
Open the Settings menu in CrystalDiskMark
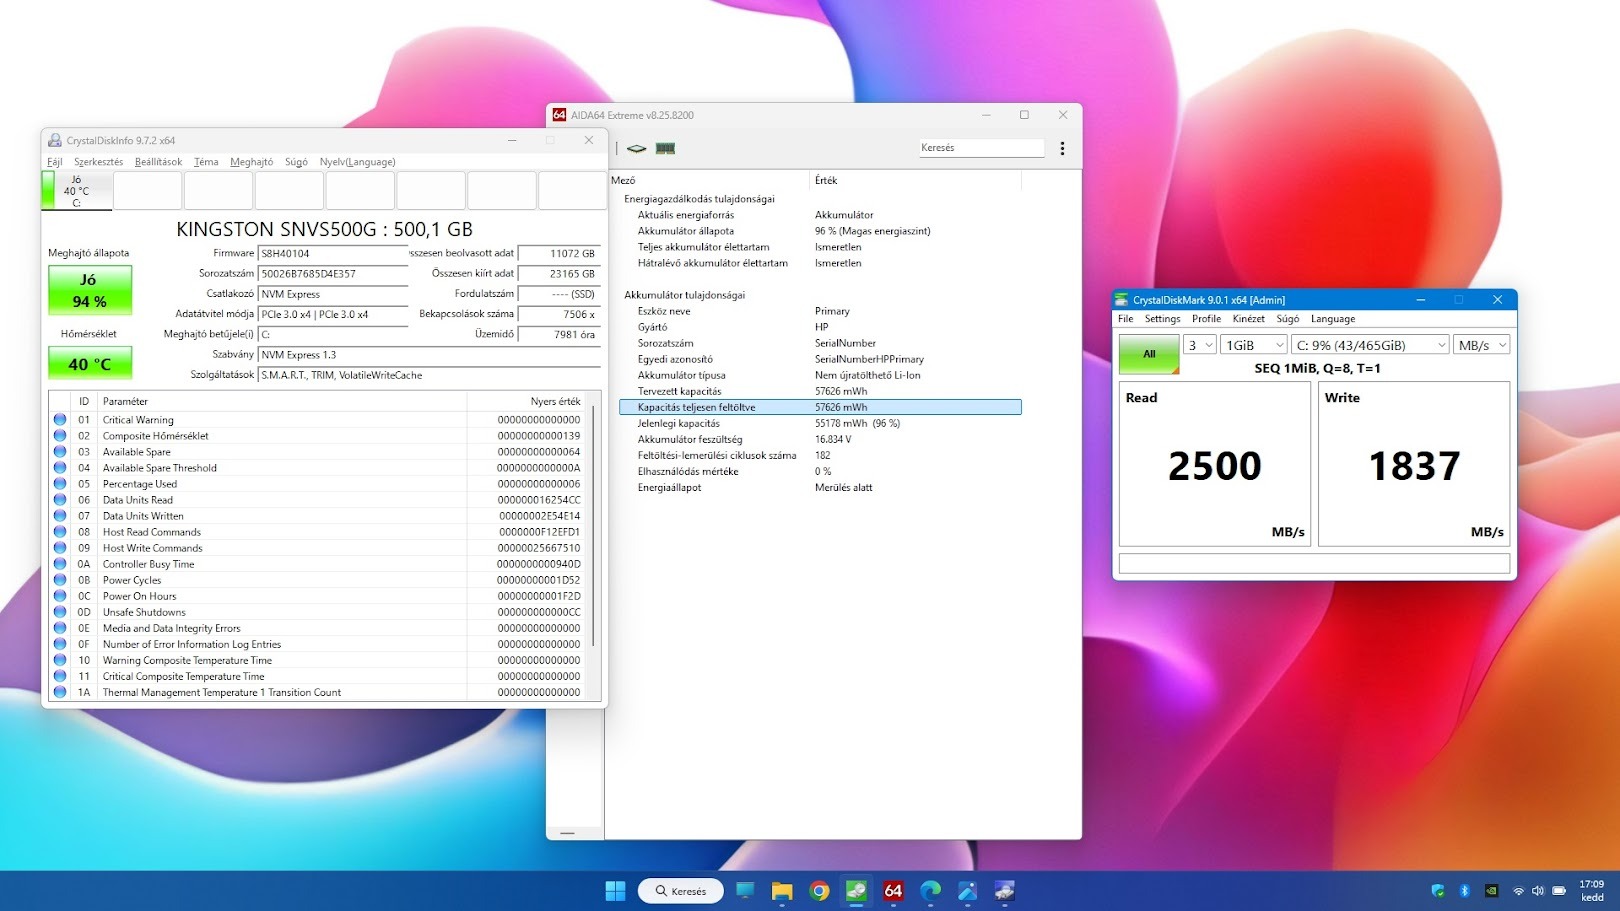coord(1162,319)
